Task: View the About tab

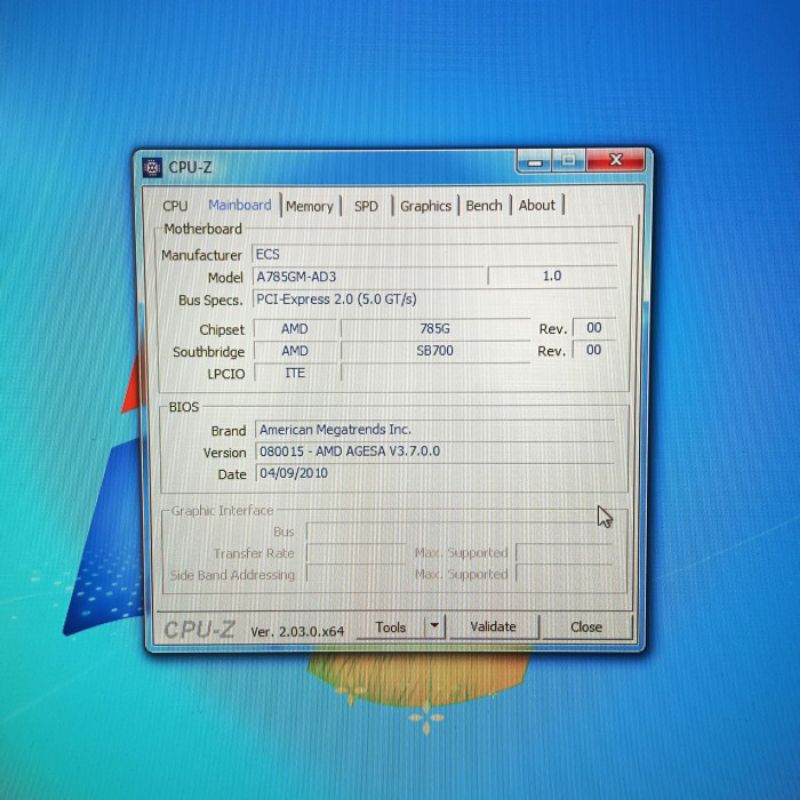Action: pyautogui.click(x=537, y=205)
